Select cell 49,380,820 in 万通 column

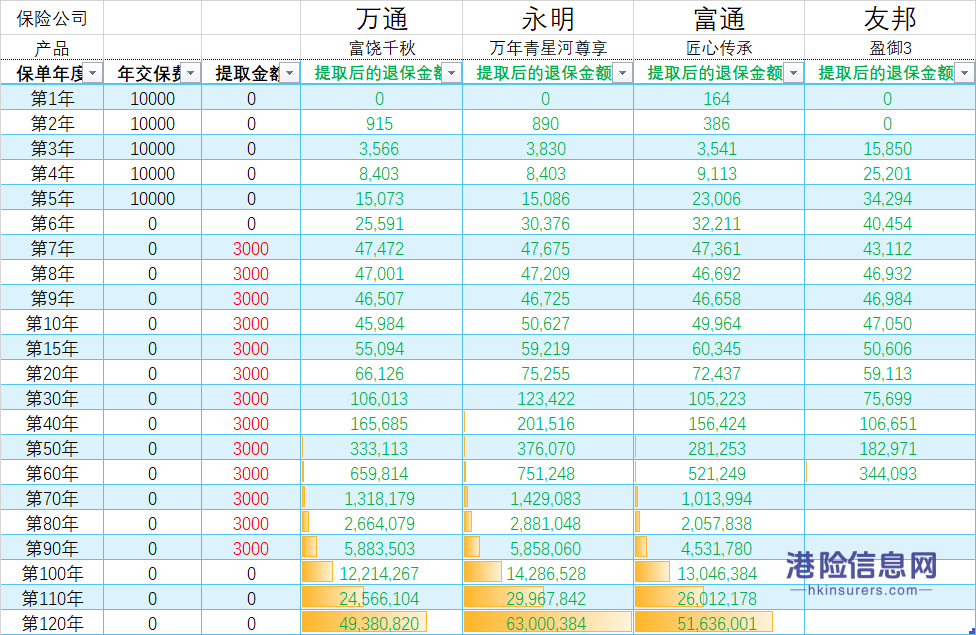(x=382, y=623)
